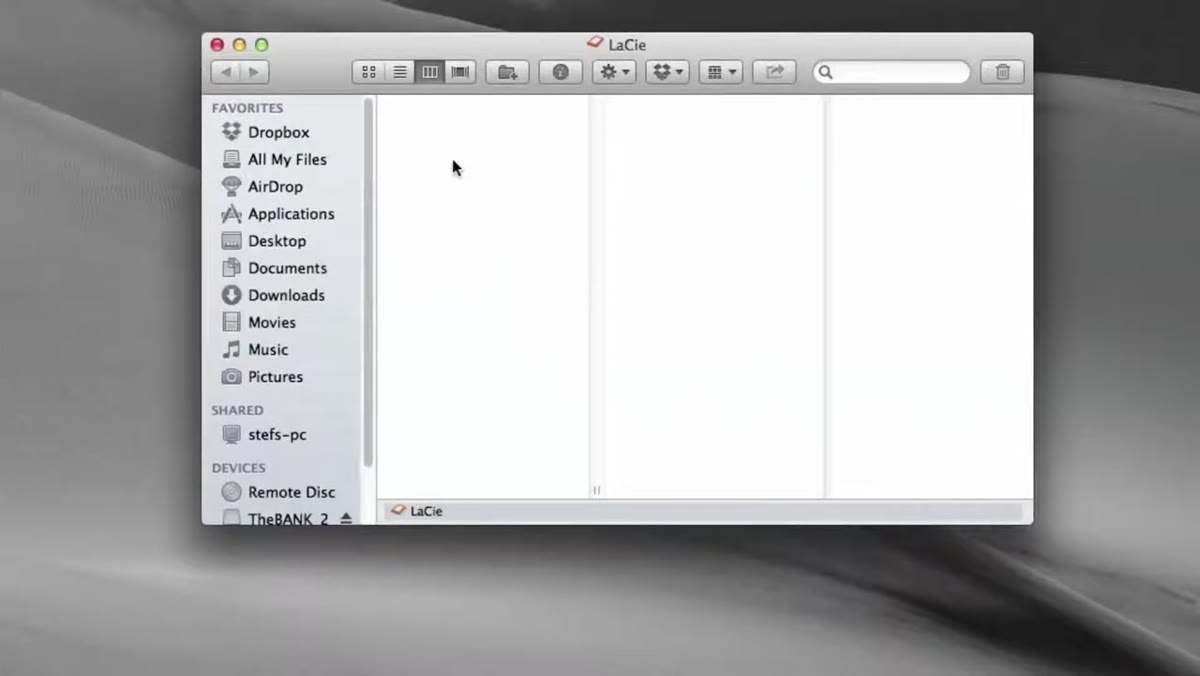Switch to Cover Flow view
This screenshot has width=1200, height=676.
pos(460,72)
